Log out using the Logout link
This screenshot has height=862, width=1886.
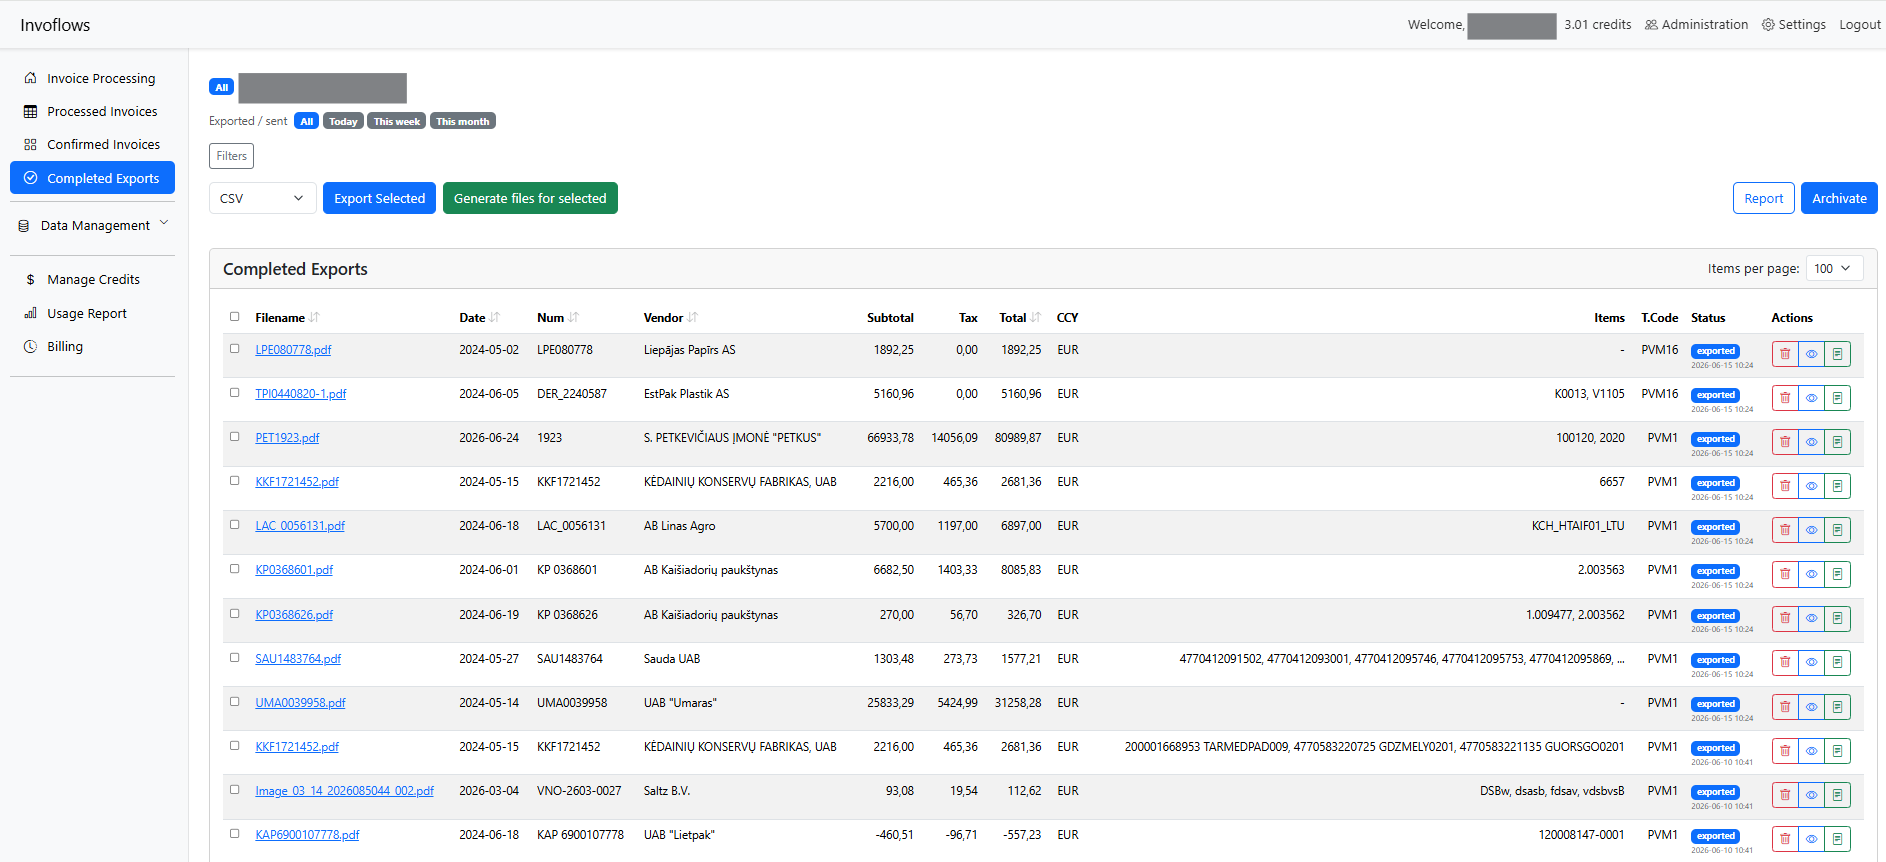1860,25
